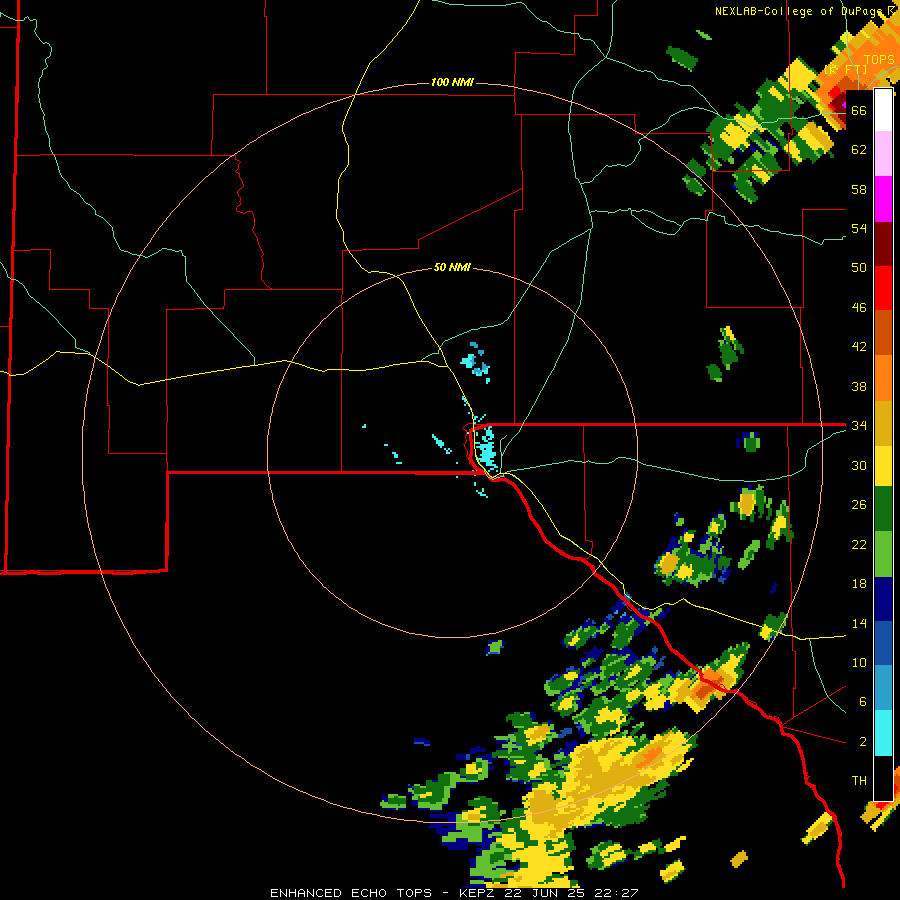This screenshot has height=900, width=900.
Task: Click the 10 legend value
Action: 859,662
